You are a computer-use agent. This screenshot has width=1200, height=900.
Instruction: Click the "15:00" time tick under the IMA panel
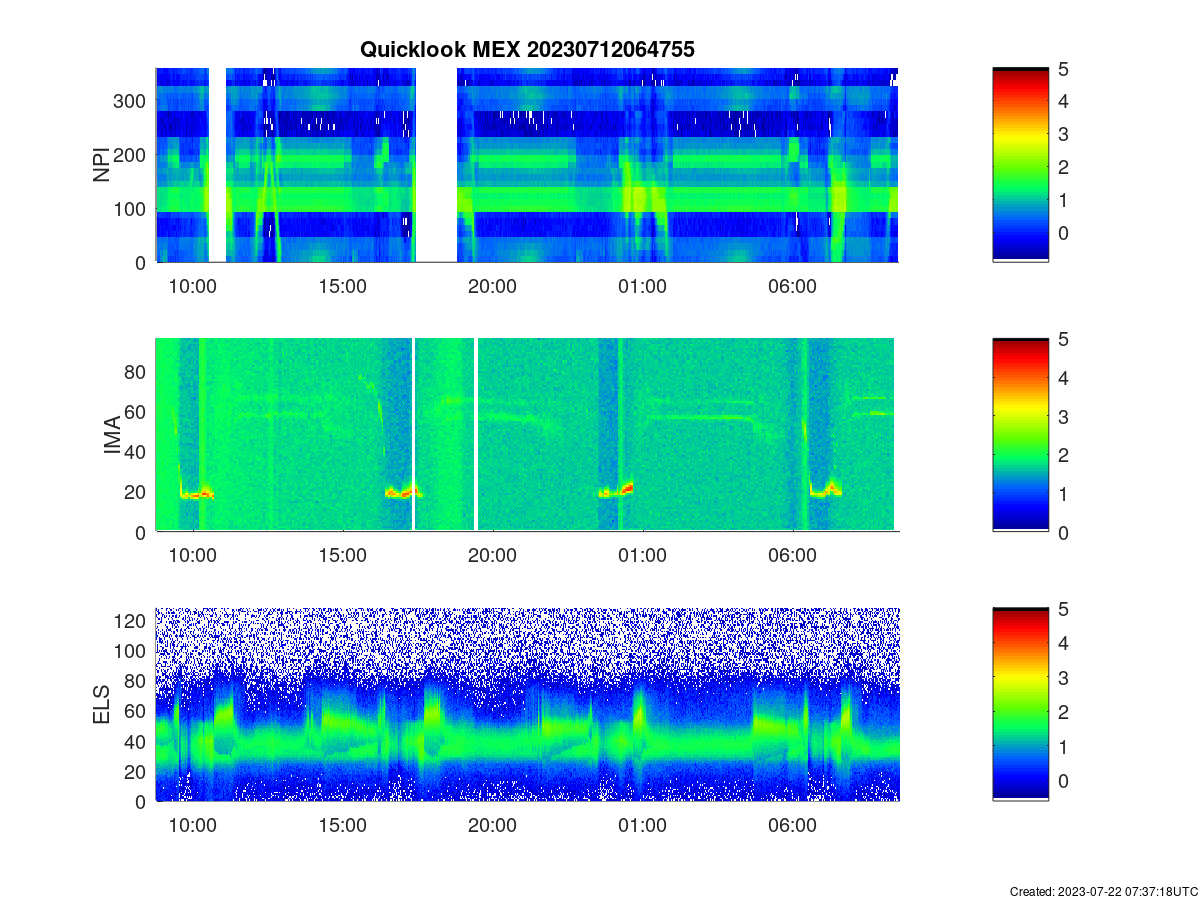tap(343, 556)
